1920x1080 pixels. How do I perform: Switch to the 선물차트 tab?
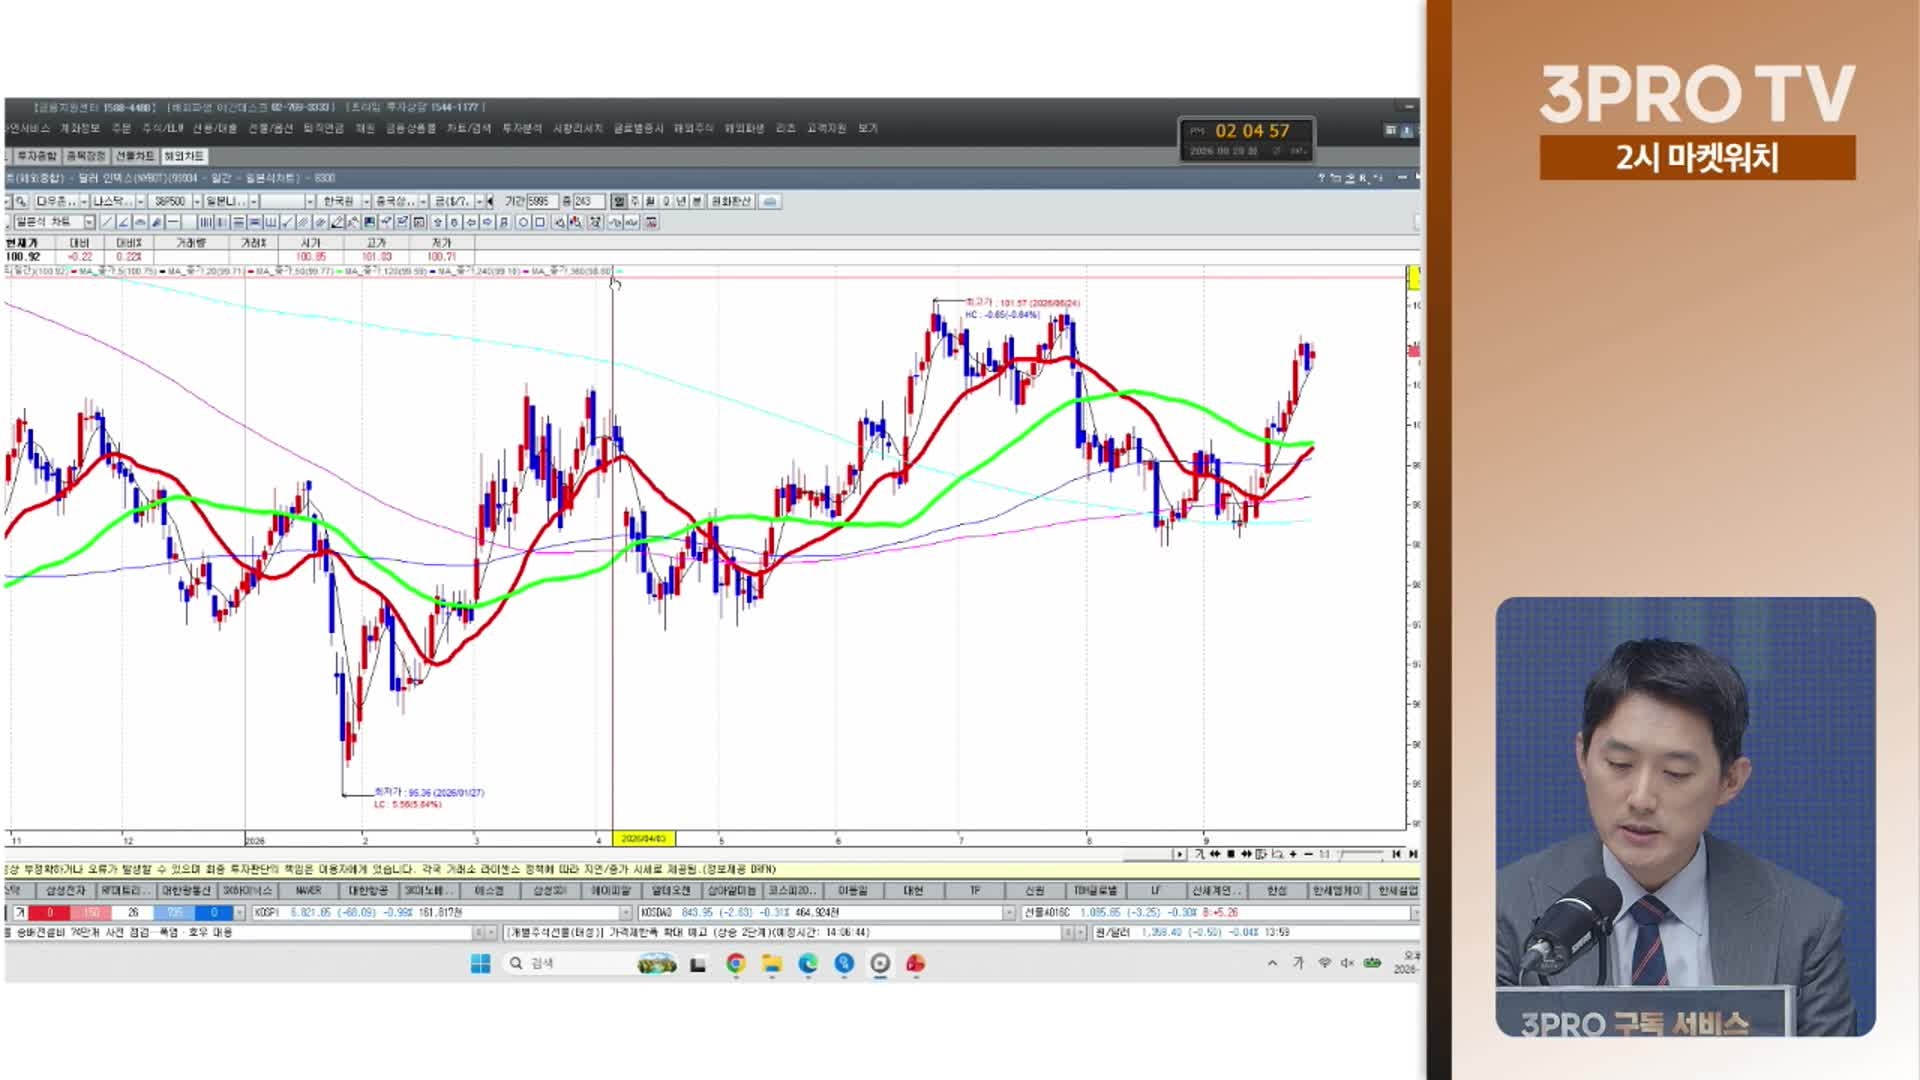click(x=135, y=156)
